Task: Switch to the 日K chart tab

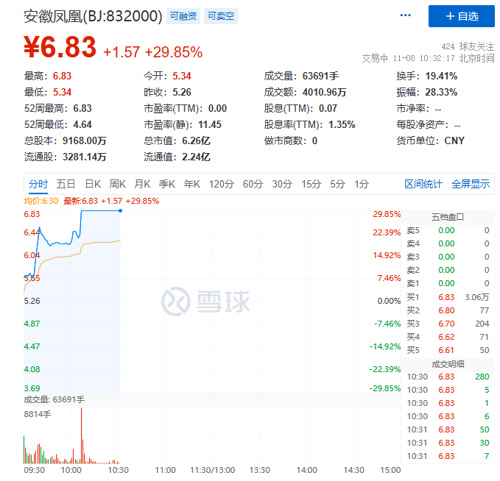Action: (x=93, y=184)
